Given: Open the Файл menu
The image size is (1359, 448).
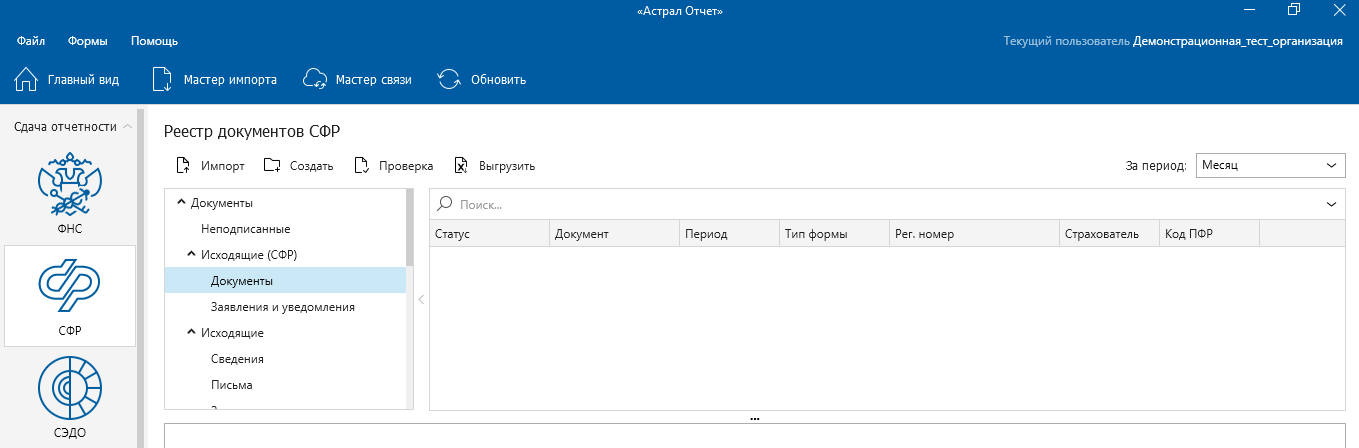Looking at the screenshot, I should 31,41.
